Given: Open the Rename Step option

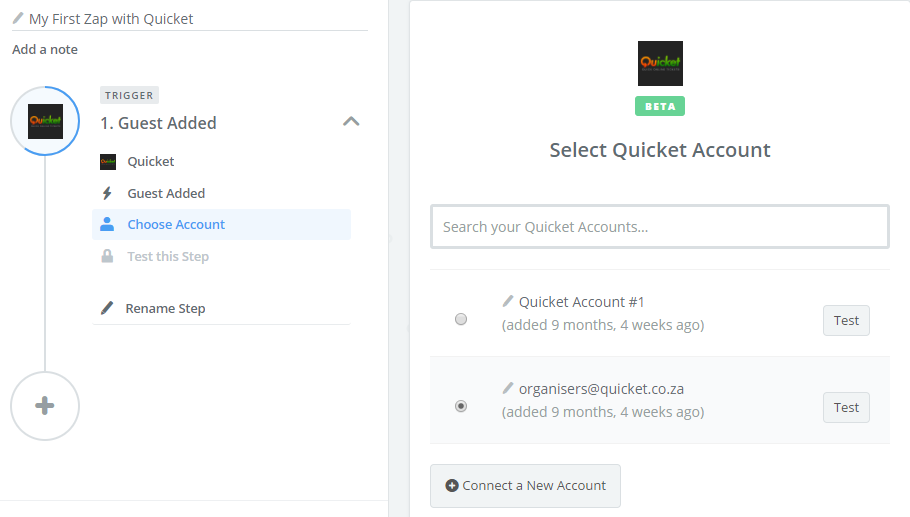Looking at the screenshot, I should point(165,308).
